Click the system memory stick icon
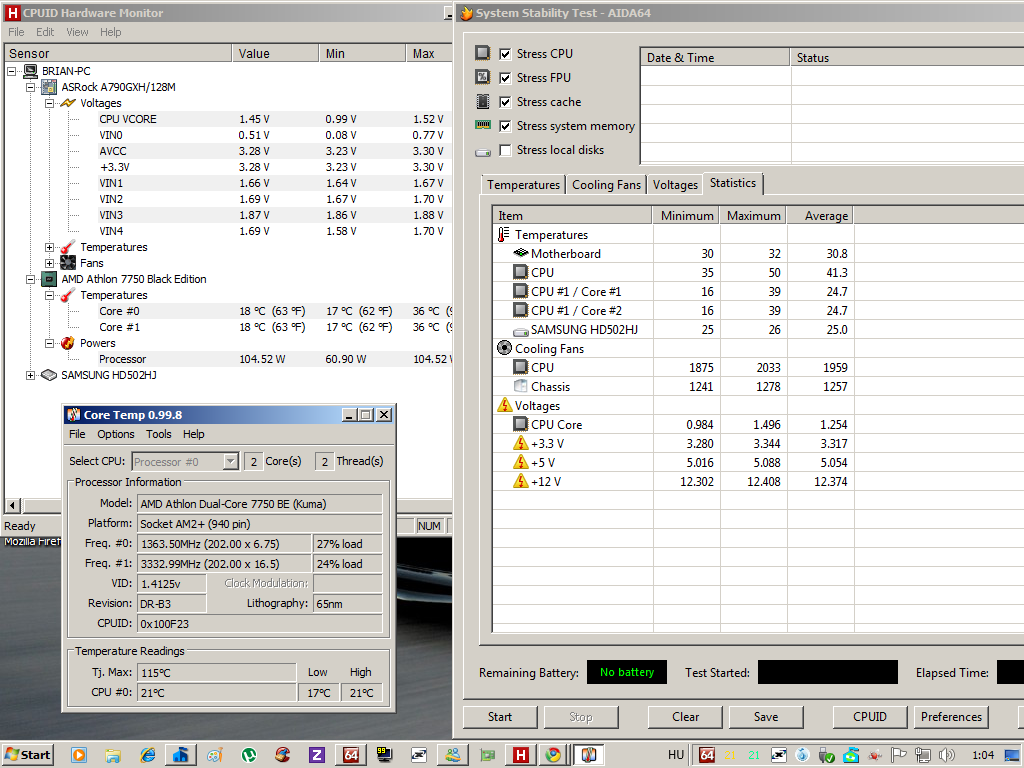Viewport: 1024px width, 768px height. coord(483,125)
